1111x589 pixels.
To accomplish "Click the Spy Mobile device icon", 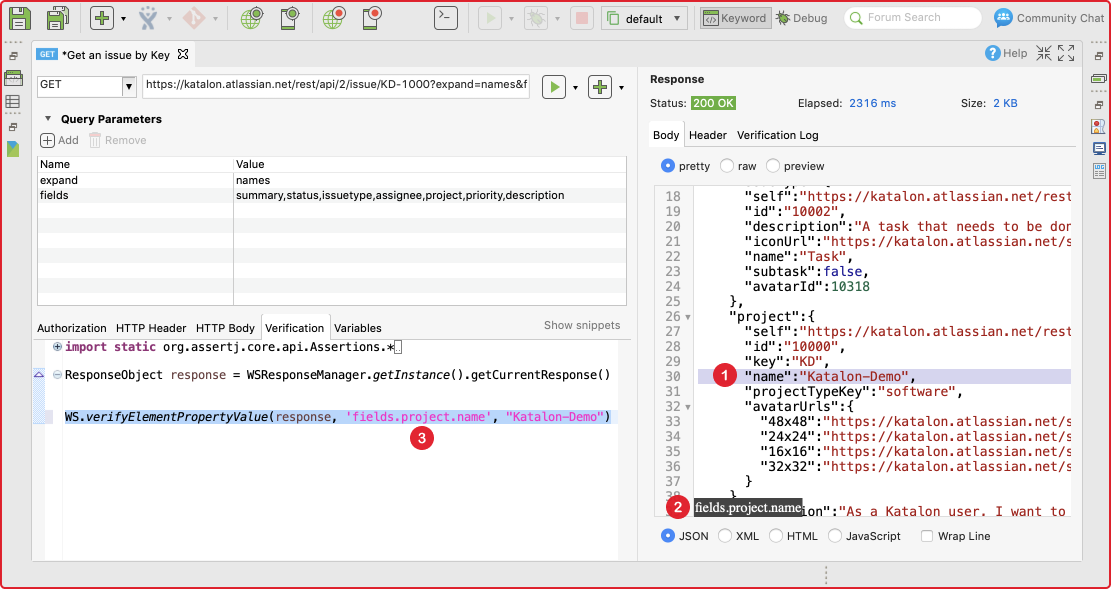I will [x=290, y=18].
